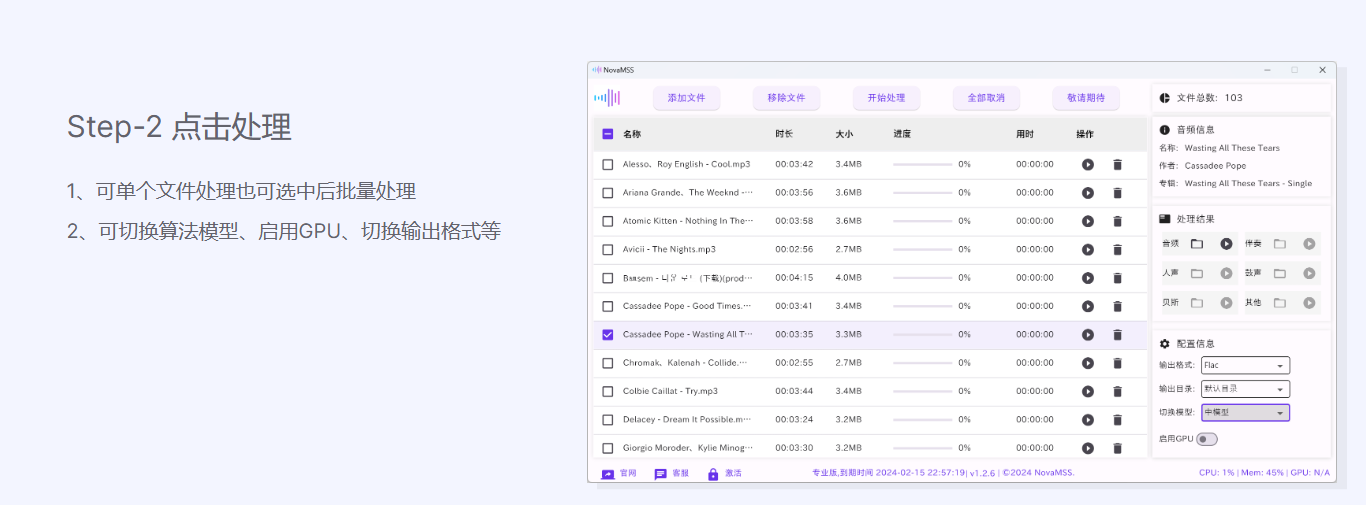This screenshot has height=505, width=1366.
Task: Click the 开始处理 button
Action: 886,98
